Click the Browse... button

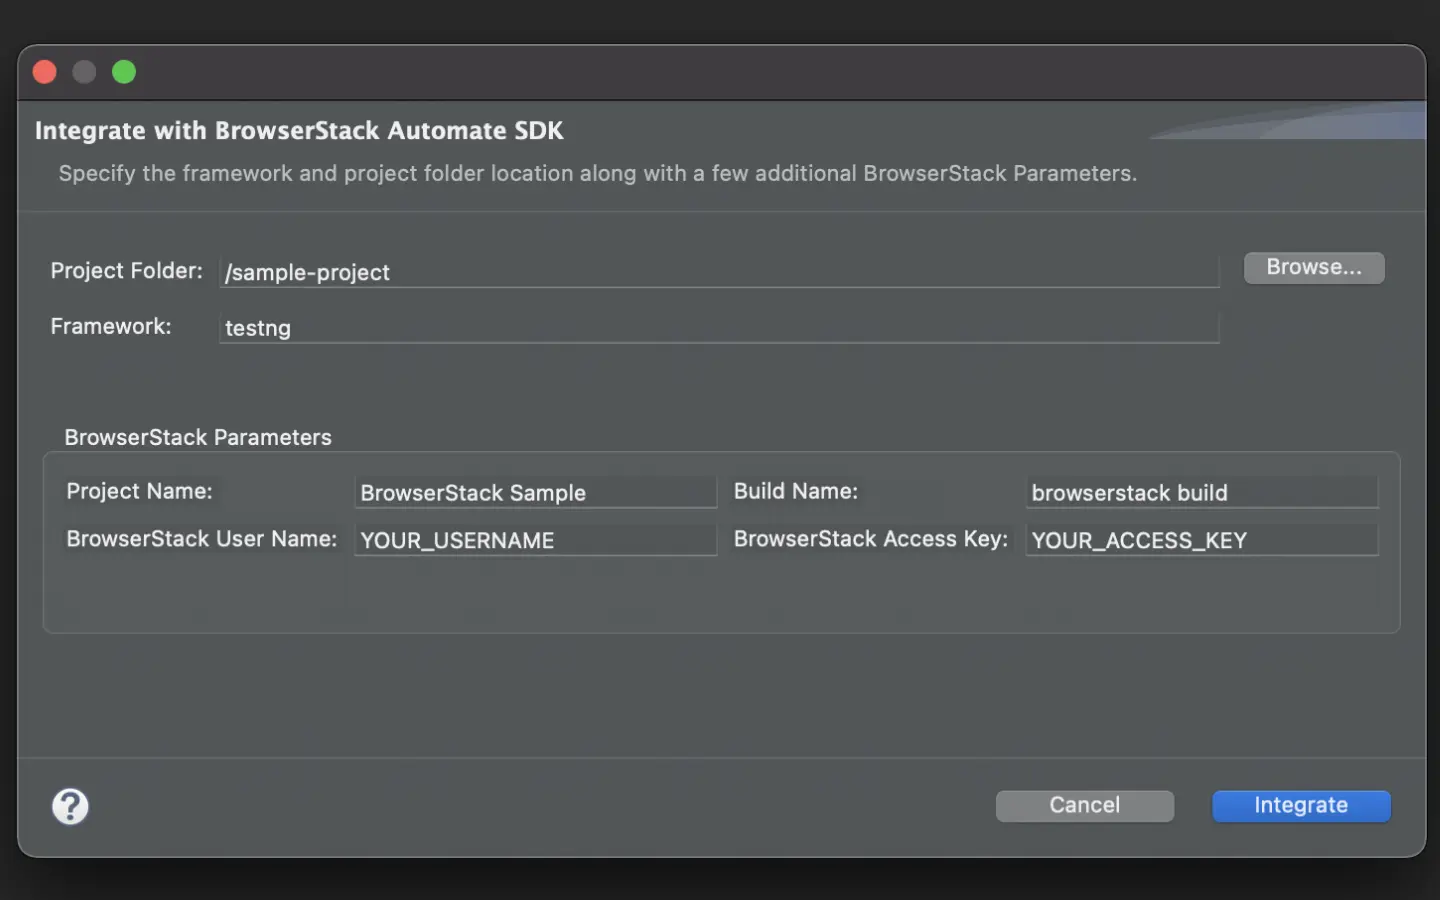coord(1313,268)
